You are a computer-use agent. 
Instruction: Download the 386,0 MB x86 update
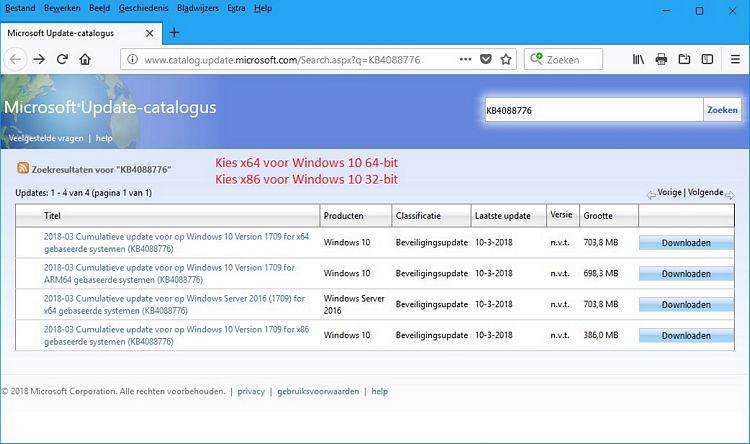[686, 335]
